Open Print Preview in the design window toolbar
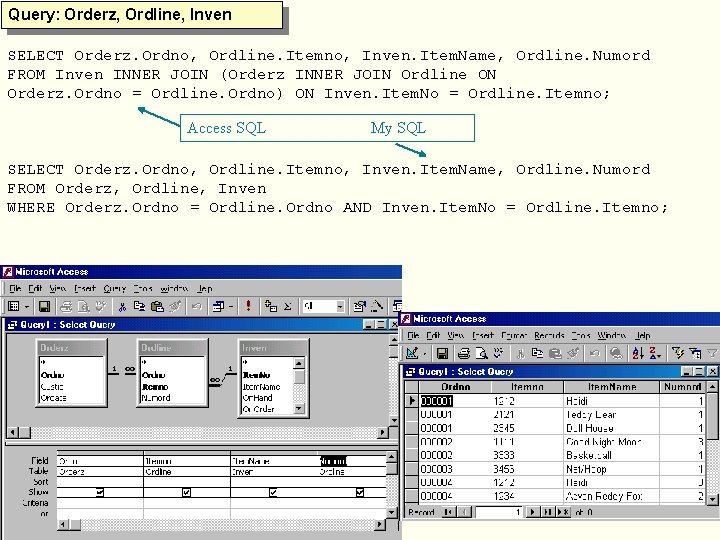Image resolution: width=720 pixels, height=540 pixels. point(84,306)
